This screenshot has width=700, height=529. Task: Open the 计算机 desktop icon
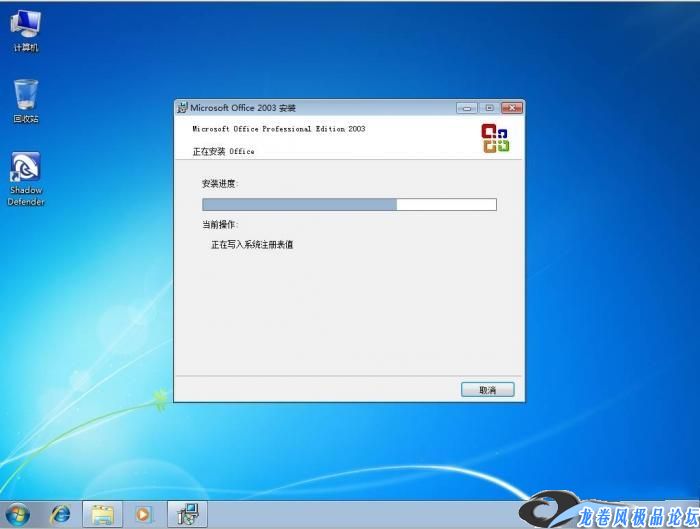(25, 30)
